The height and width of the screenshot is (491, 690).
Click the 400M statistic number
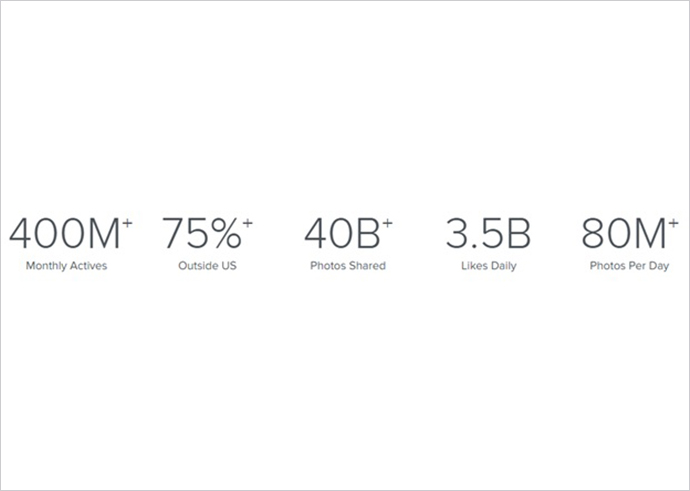coord(65,233)
